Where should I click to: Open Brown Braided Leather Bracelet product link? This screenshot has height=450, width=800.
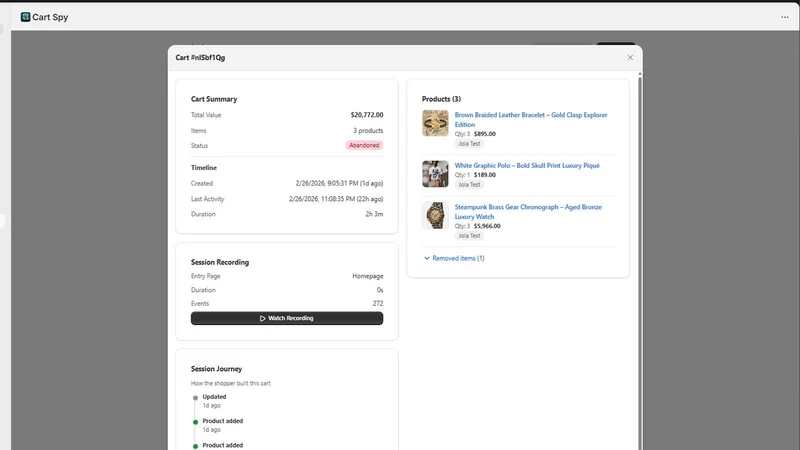click(x=531, y=119)
